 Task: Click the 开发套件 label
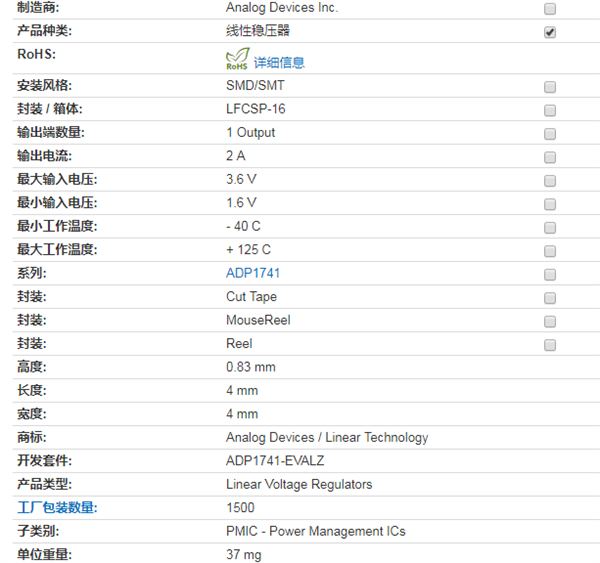click(44, 460)
